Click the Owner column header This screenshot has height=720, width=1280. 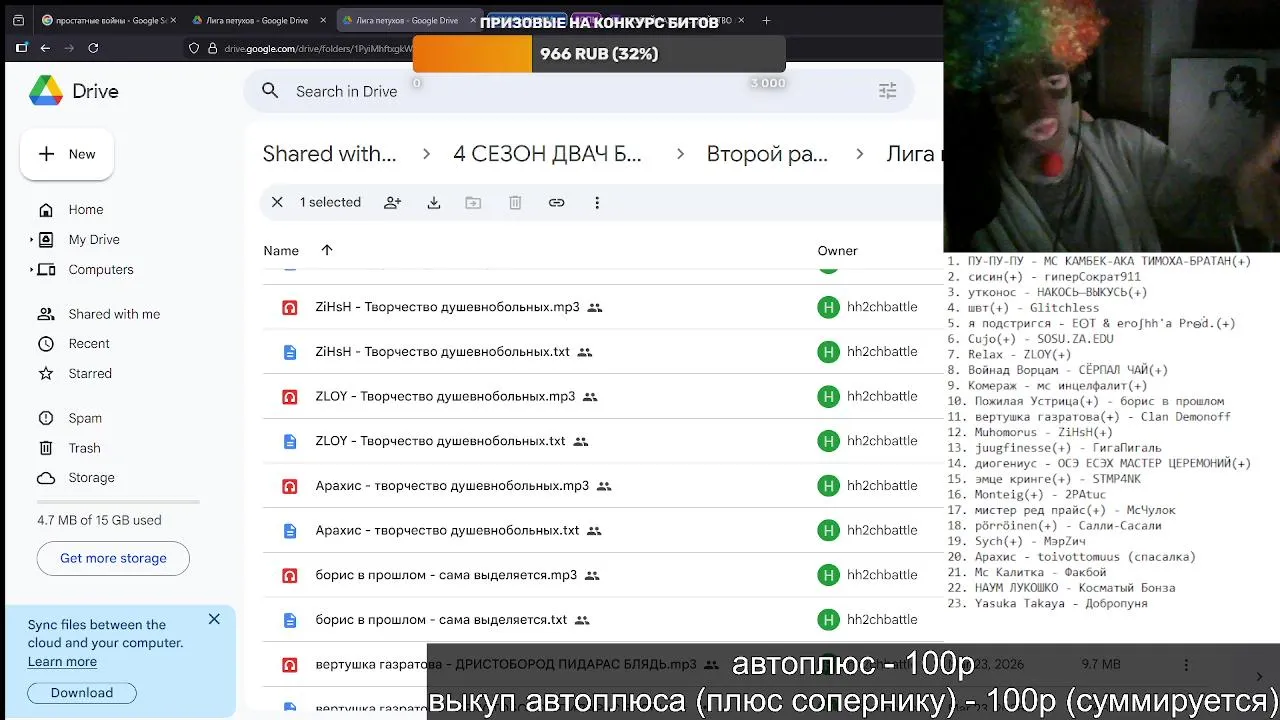tap(837, 251)
